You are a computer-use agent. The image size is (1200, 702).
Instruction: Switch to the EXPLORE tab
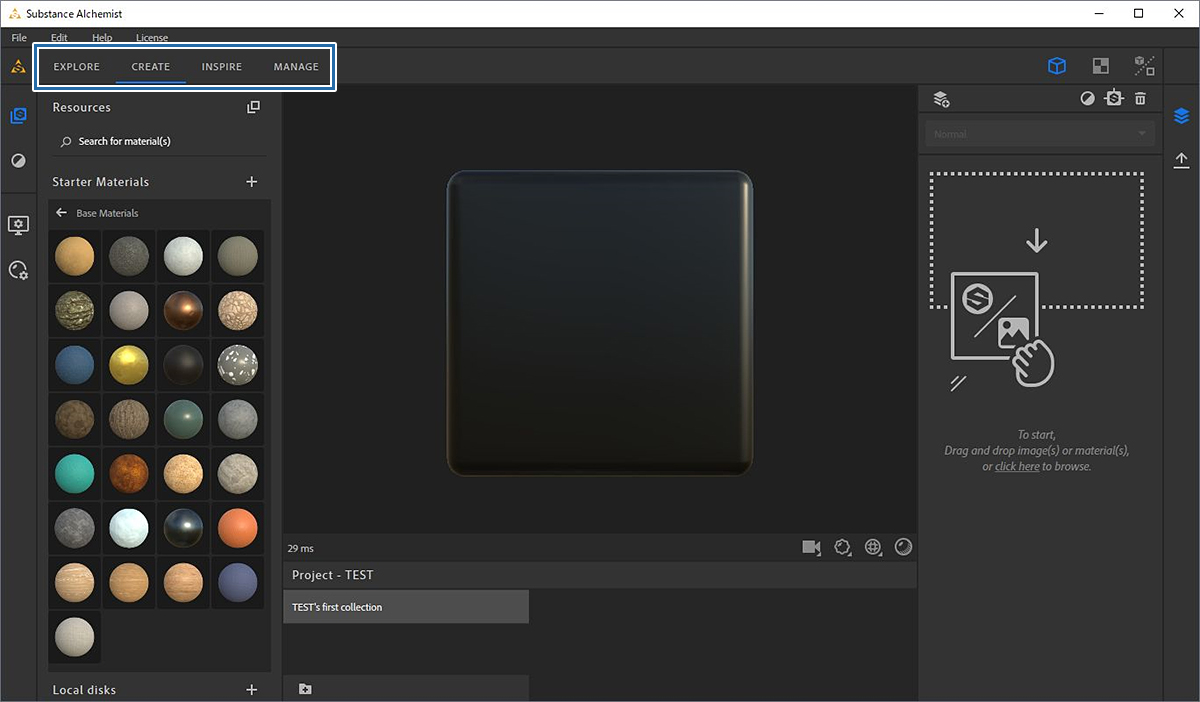point(77,67)
